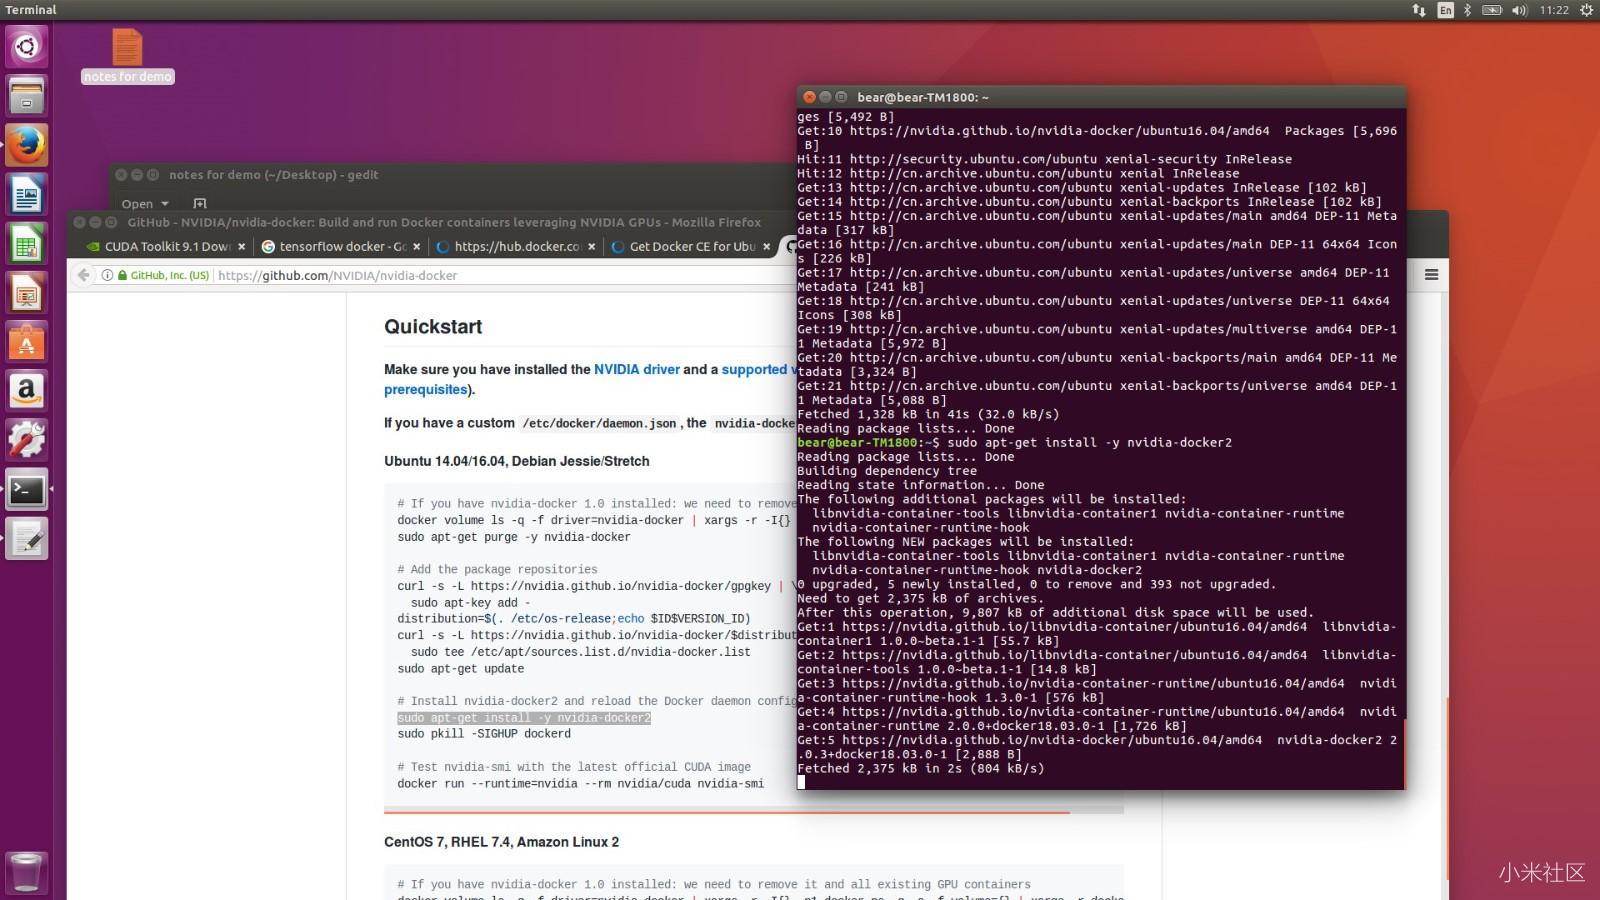The width and height of the screenshot is (1600, 900).
Task: Open LibreOffice Calc launcher icon
Action: point(27,243)
